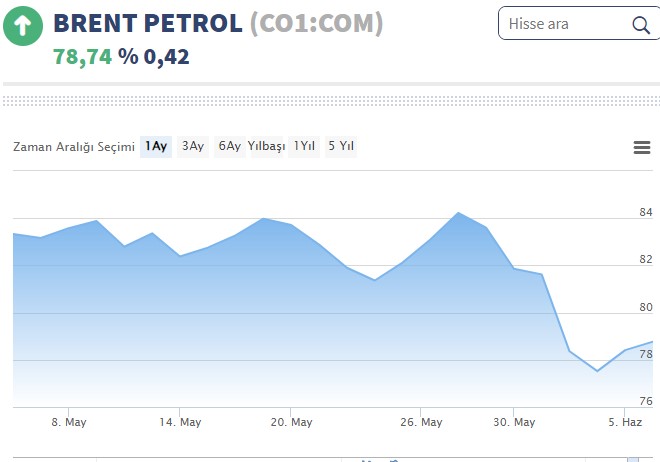Click the 84 y-axis value
Viewport: 660px width, 462px height.
646,212
